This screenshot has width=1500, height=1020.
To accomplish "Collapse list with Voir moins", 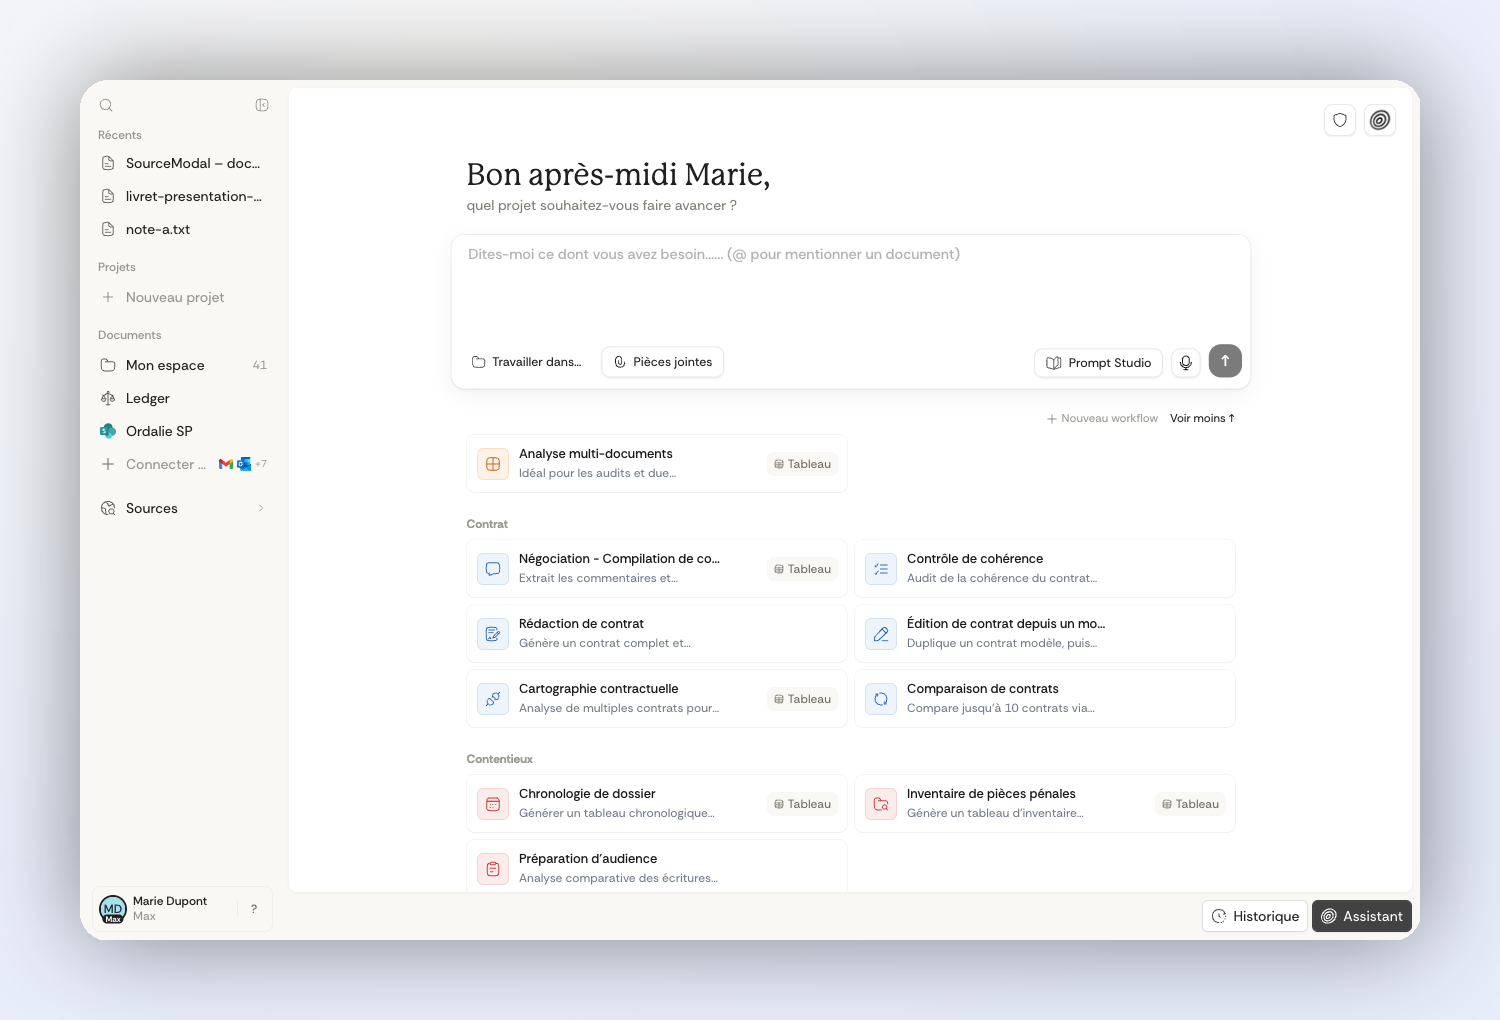I will click(x=1203, y=418).
